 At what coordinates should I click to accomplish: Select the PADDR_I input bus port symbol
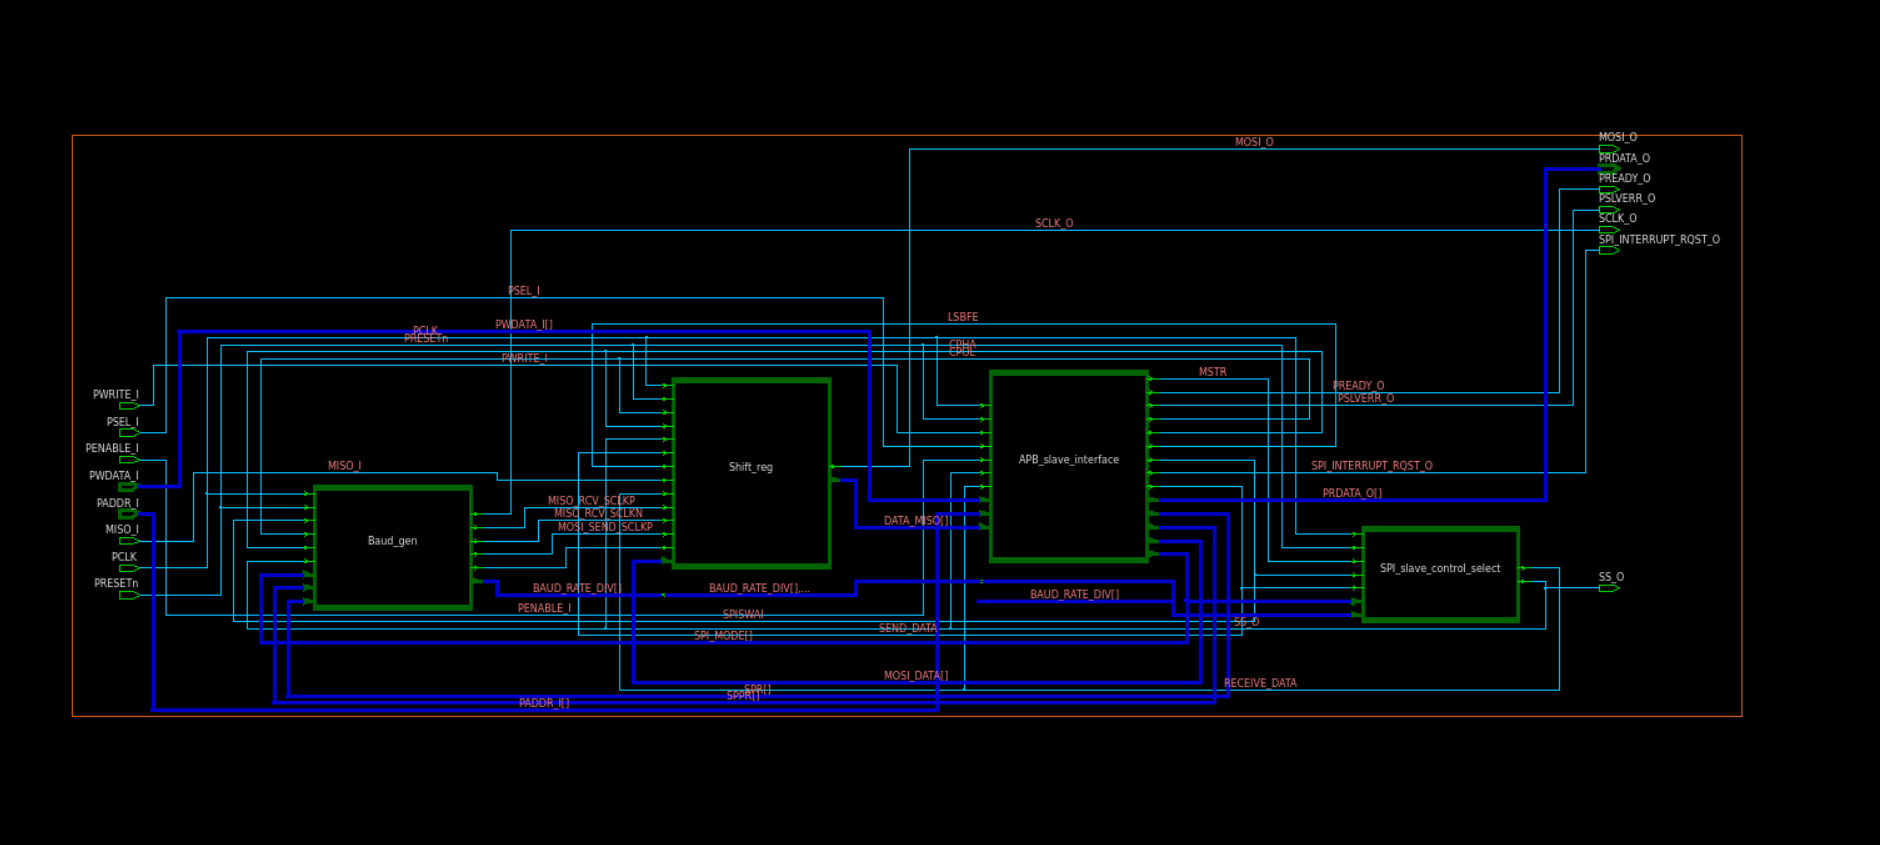[x=129, y=514]
